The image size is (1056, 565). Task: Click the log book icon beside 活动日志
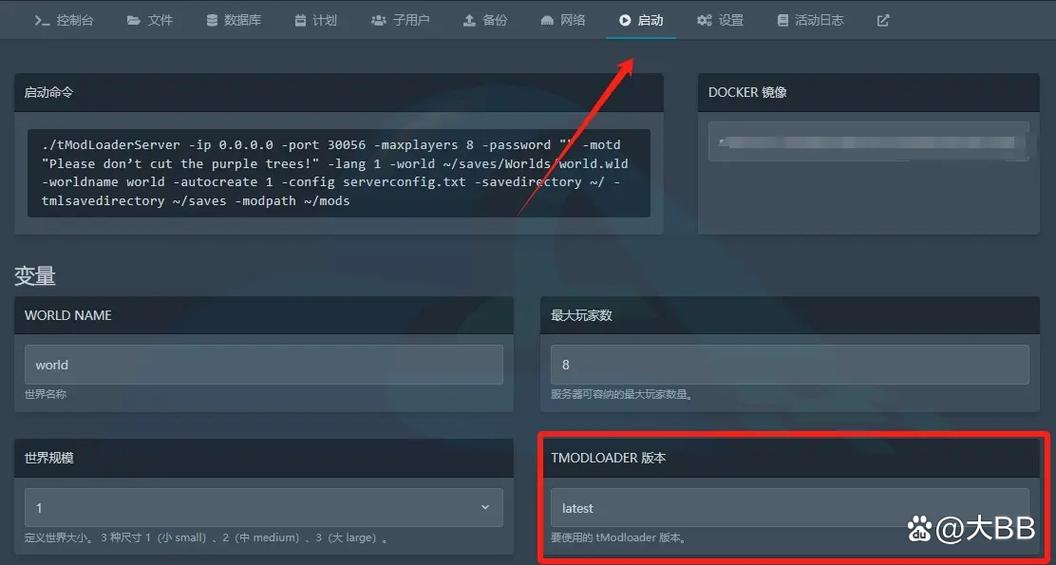click(783, 20)
